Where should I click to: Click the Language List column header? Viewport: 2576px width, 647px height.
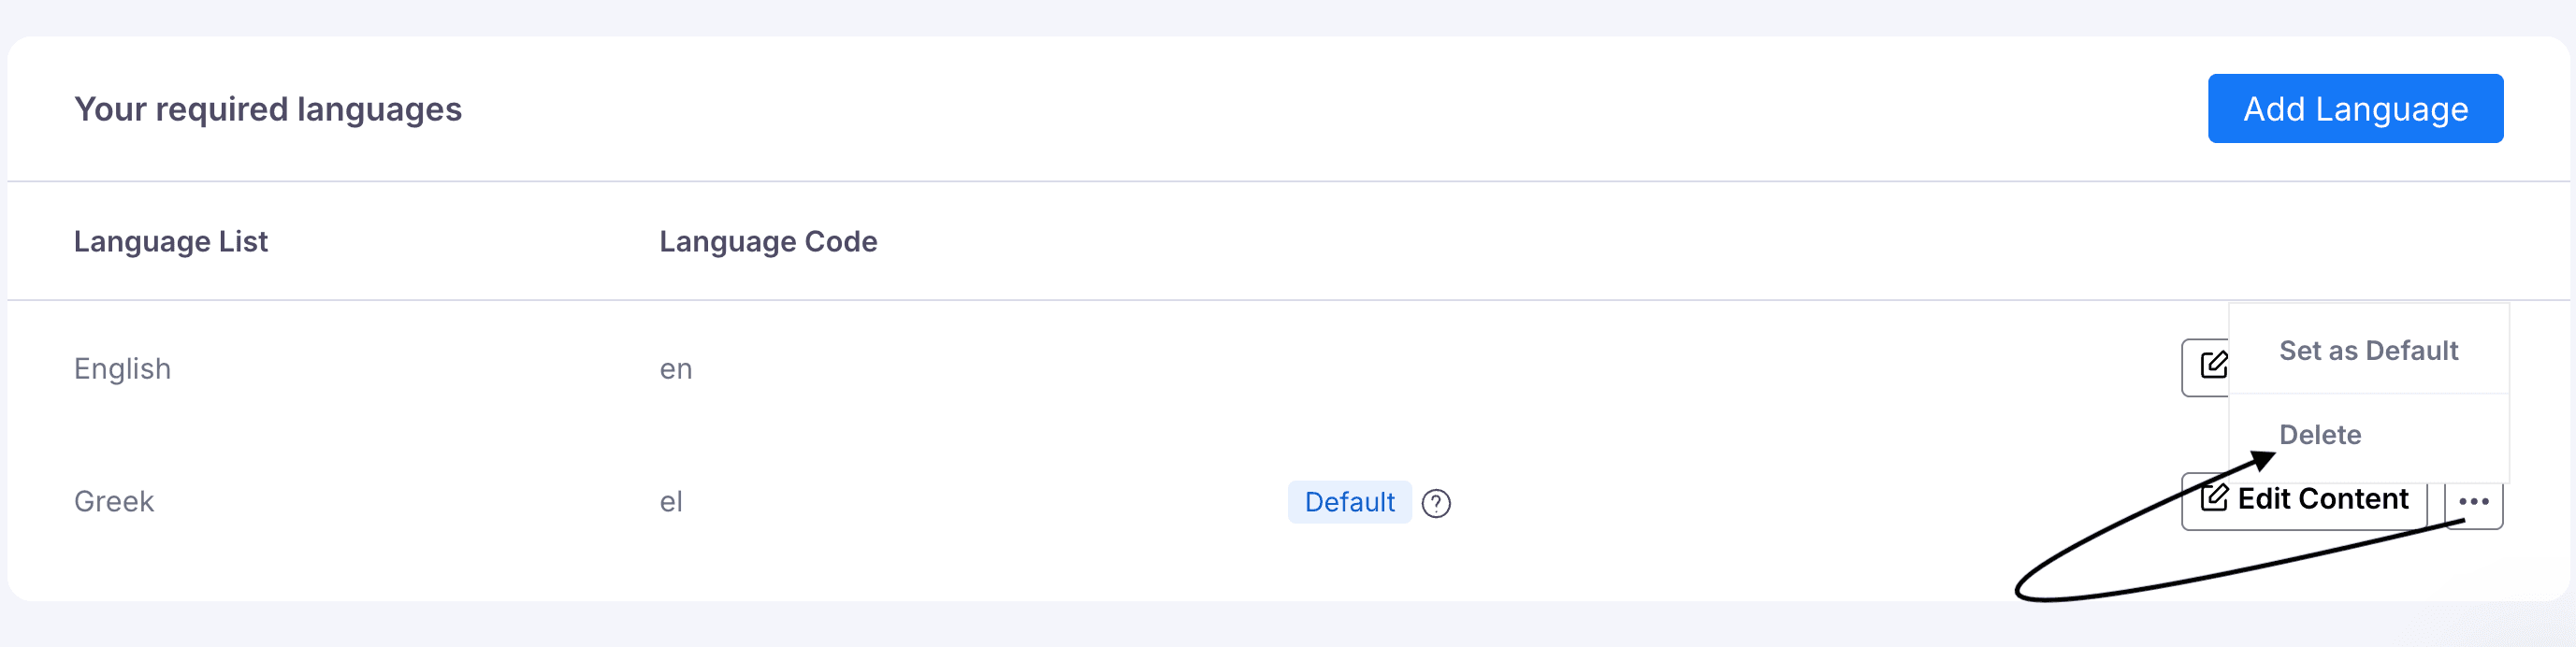tap(171, 242)
